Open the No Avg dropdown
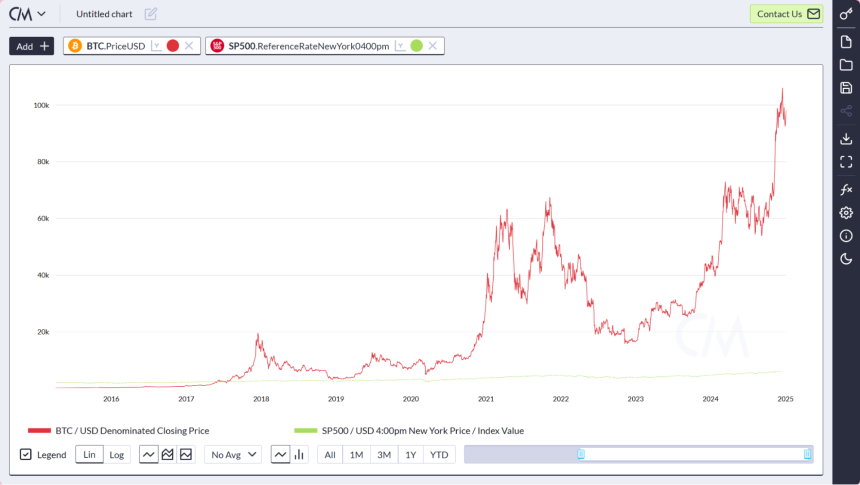 pyautogui.click(x=233, y=454)
